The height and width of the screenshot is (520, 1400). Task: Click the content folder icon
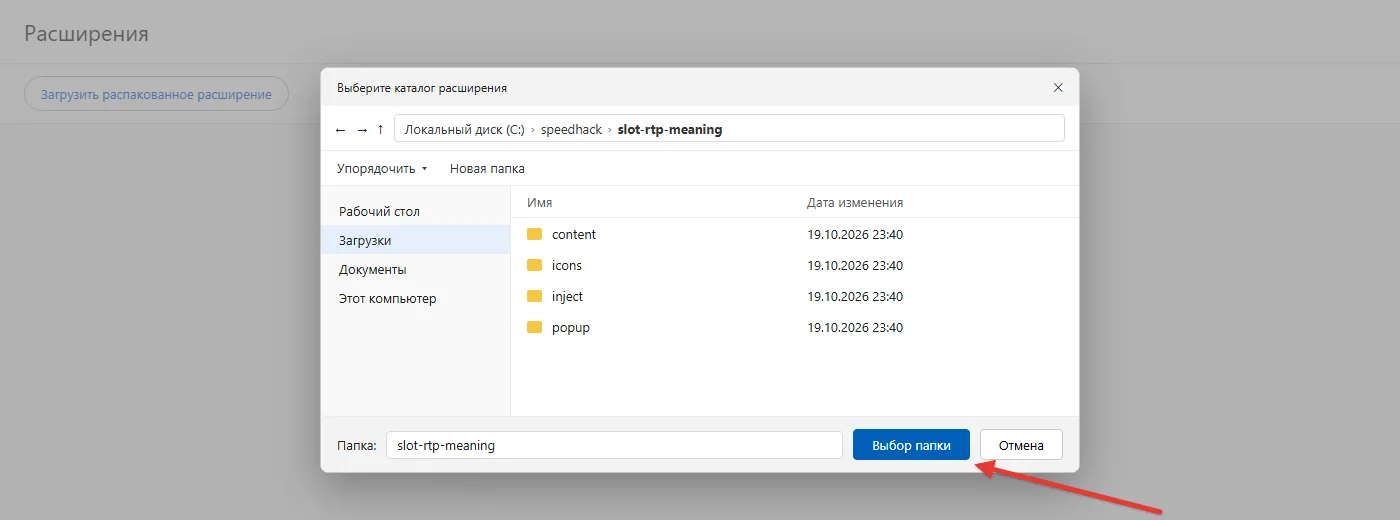(535, 235)
